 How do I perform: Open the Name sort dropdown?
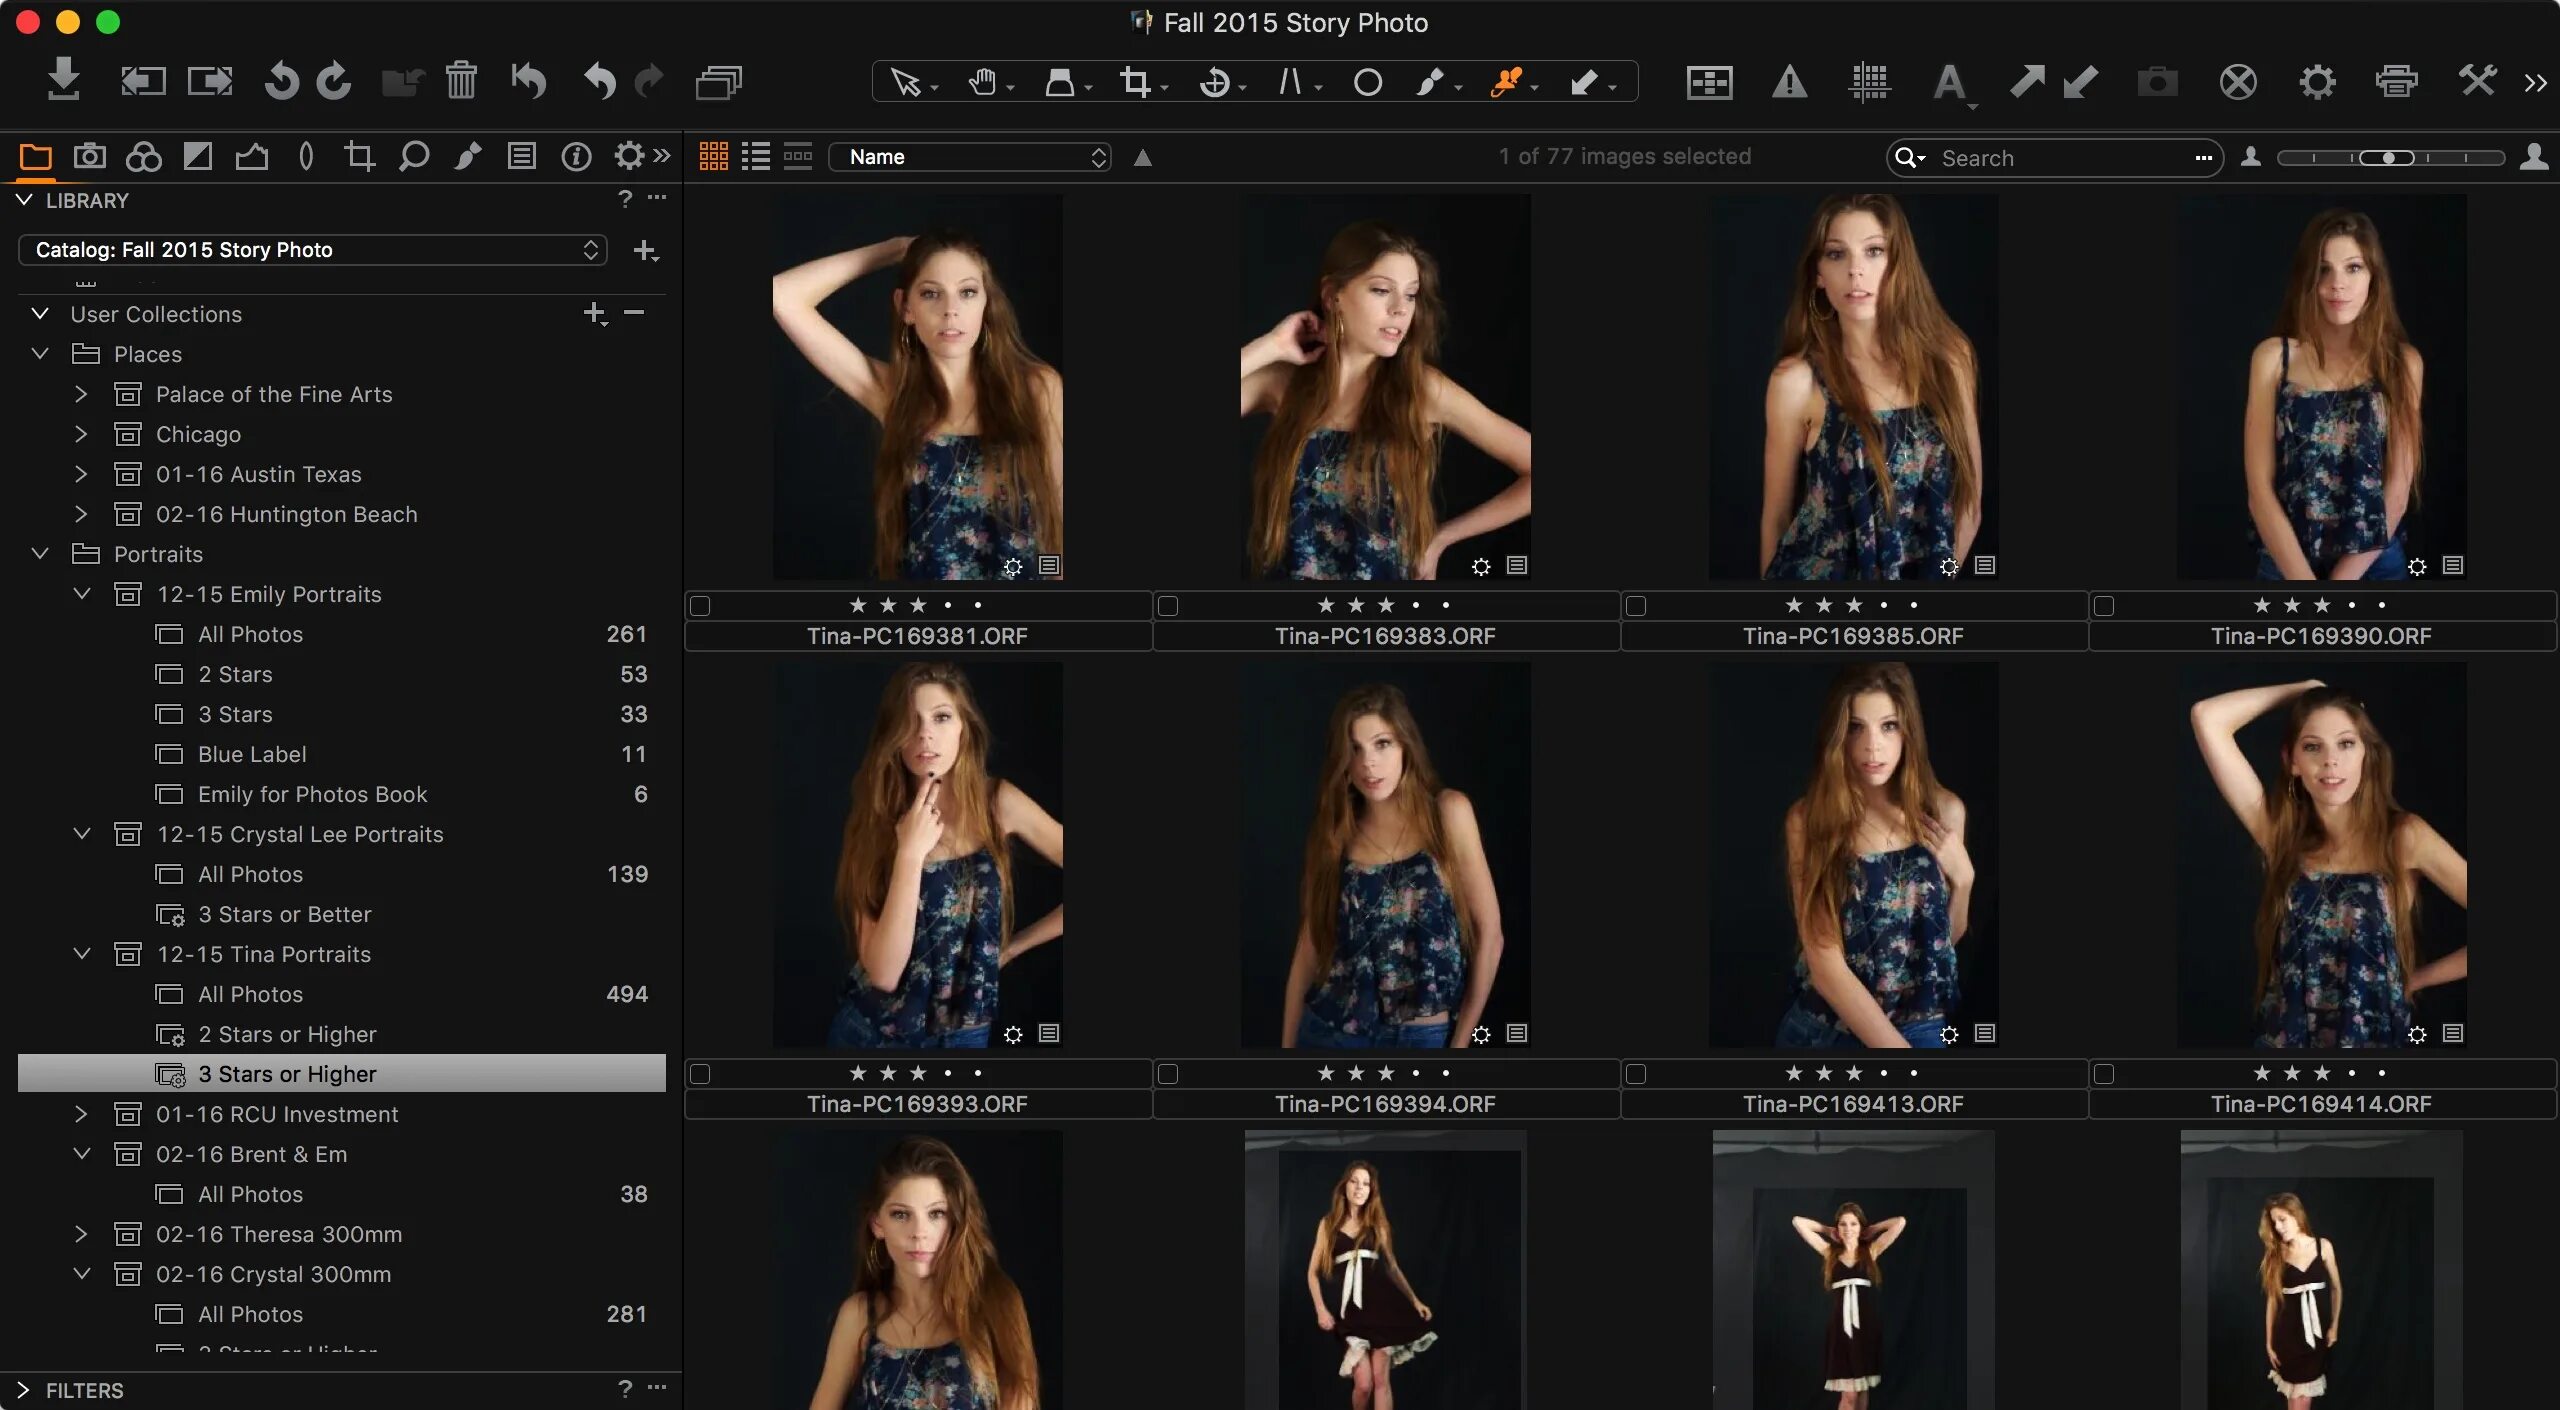point(970,157)
